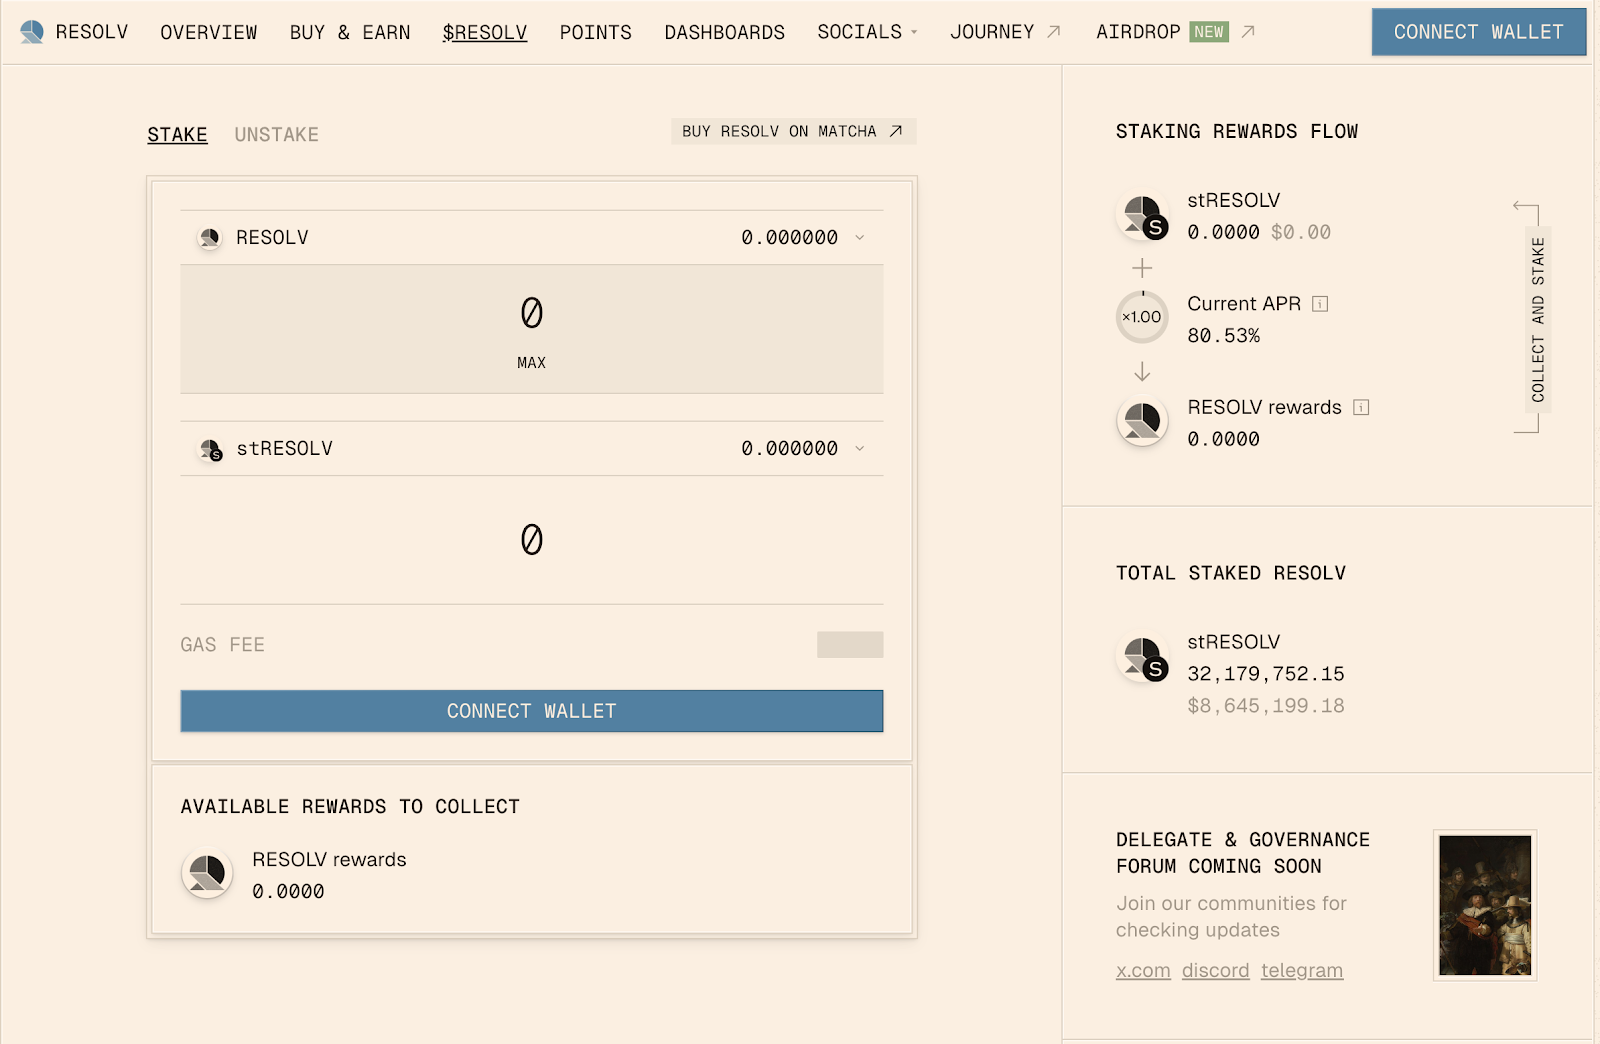Viewport: 1600px width, 1044px height.
Task: Click the painting thumbnail in the governance section
Action: coord(1485,905)
